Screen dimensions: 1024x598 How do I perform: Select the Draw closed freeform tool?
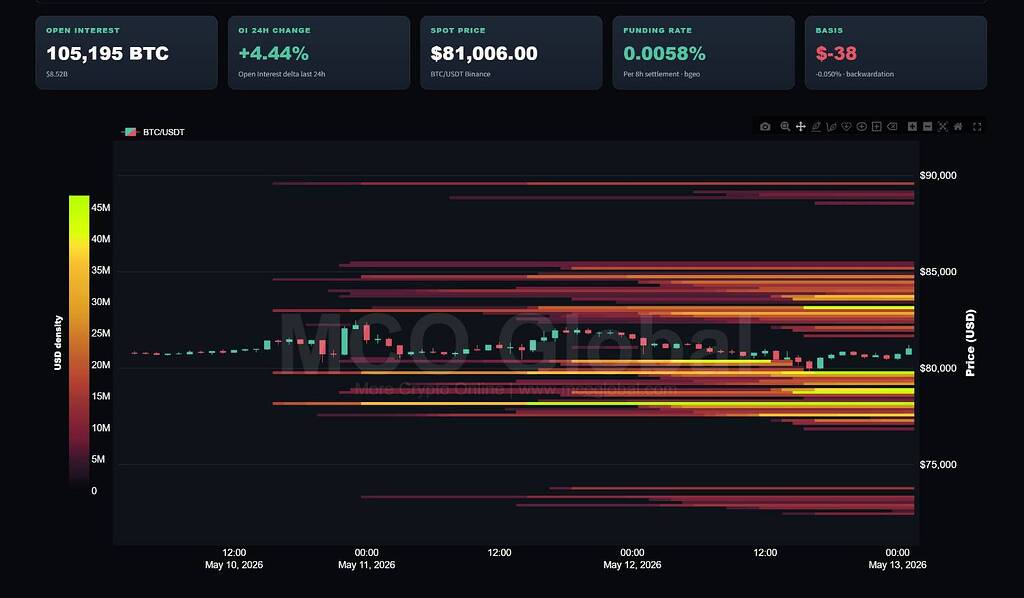tap(846, 127)
